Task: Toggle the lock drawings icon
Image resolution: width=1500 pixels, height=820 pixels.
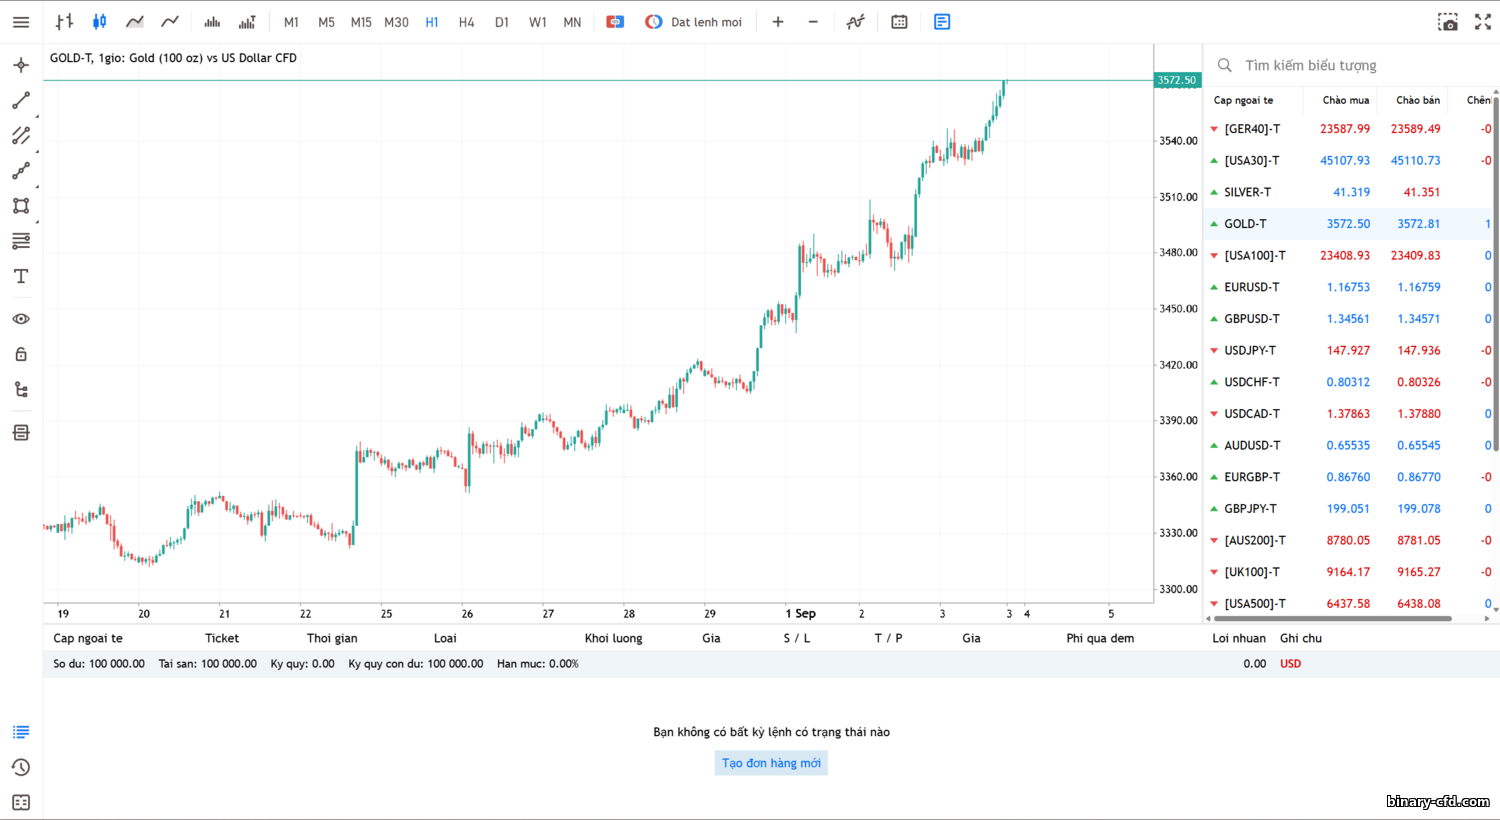Action: [21, 354]
